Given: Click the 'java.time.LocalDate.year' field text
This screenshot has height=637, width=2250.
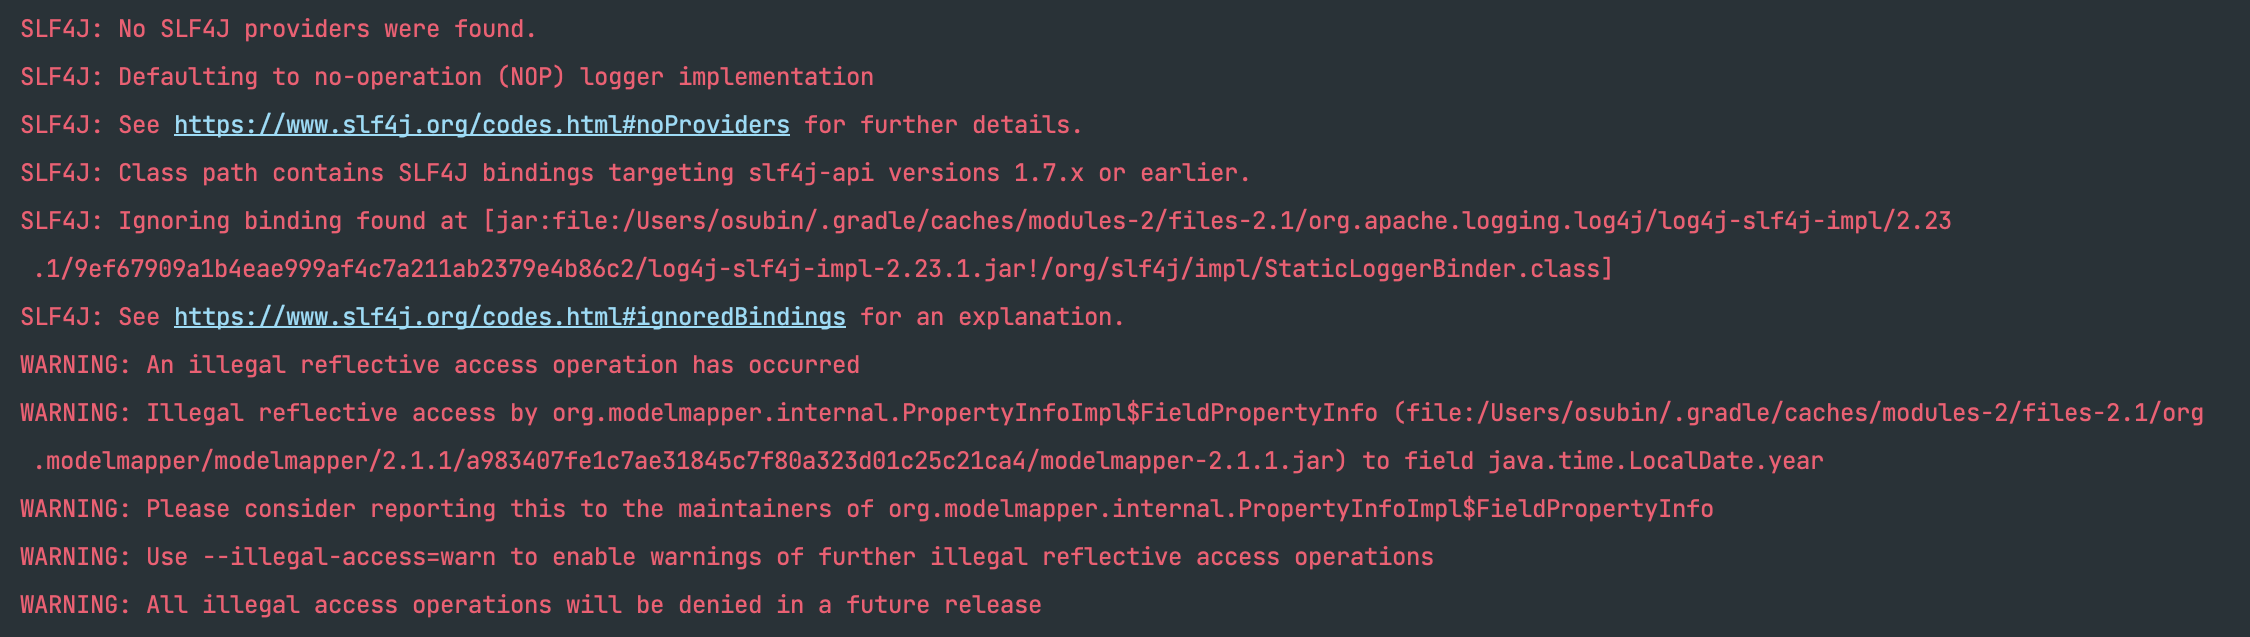Looking at the screenshot, I should point(1656,461).
